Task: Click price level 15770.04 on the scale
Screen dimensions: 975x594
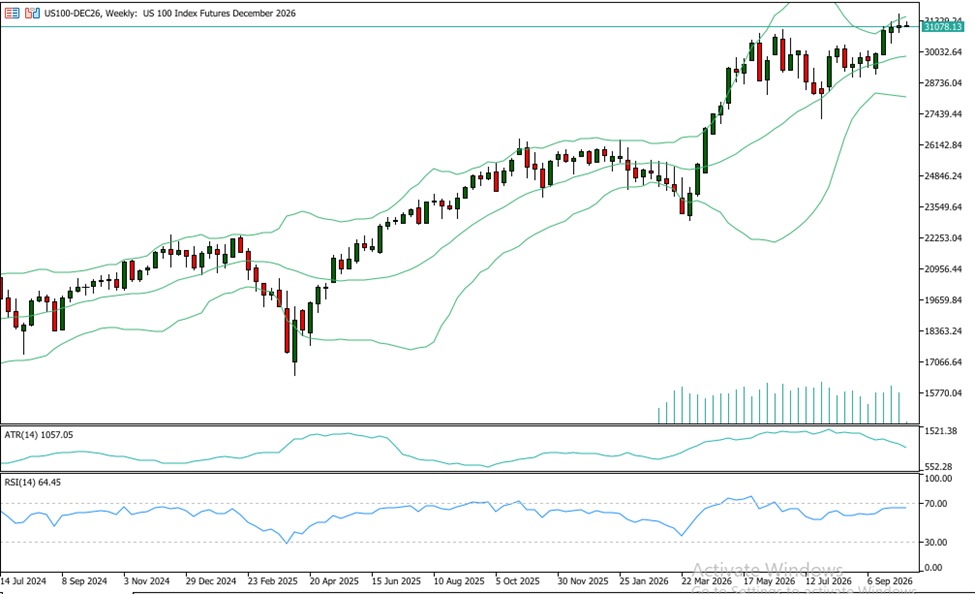Action: (943, 393)
